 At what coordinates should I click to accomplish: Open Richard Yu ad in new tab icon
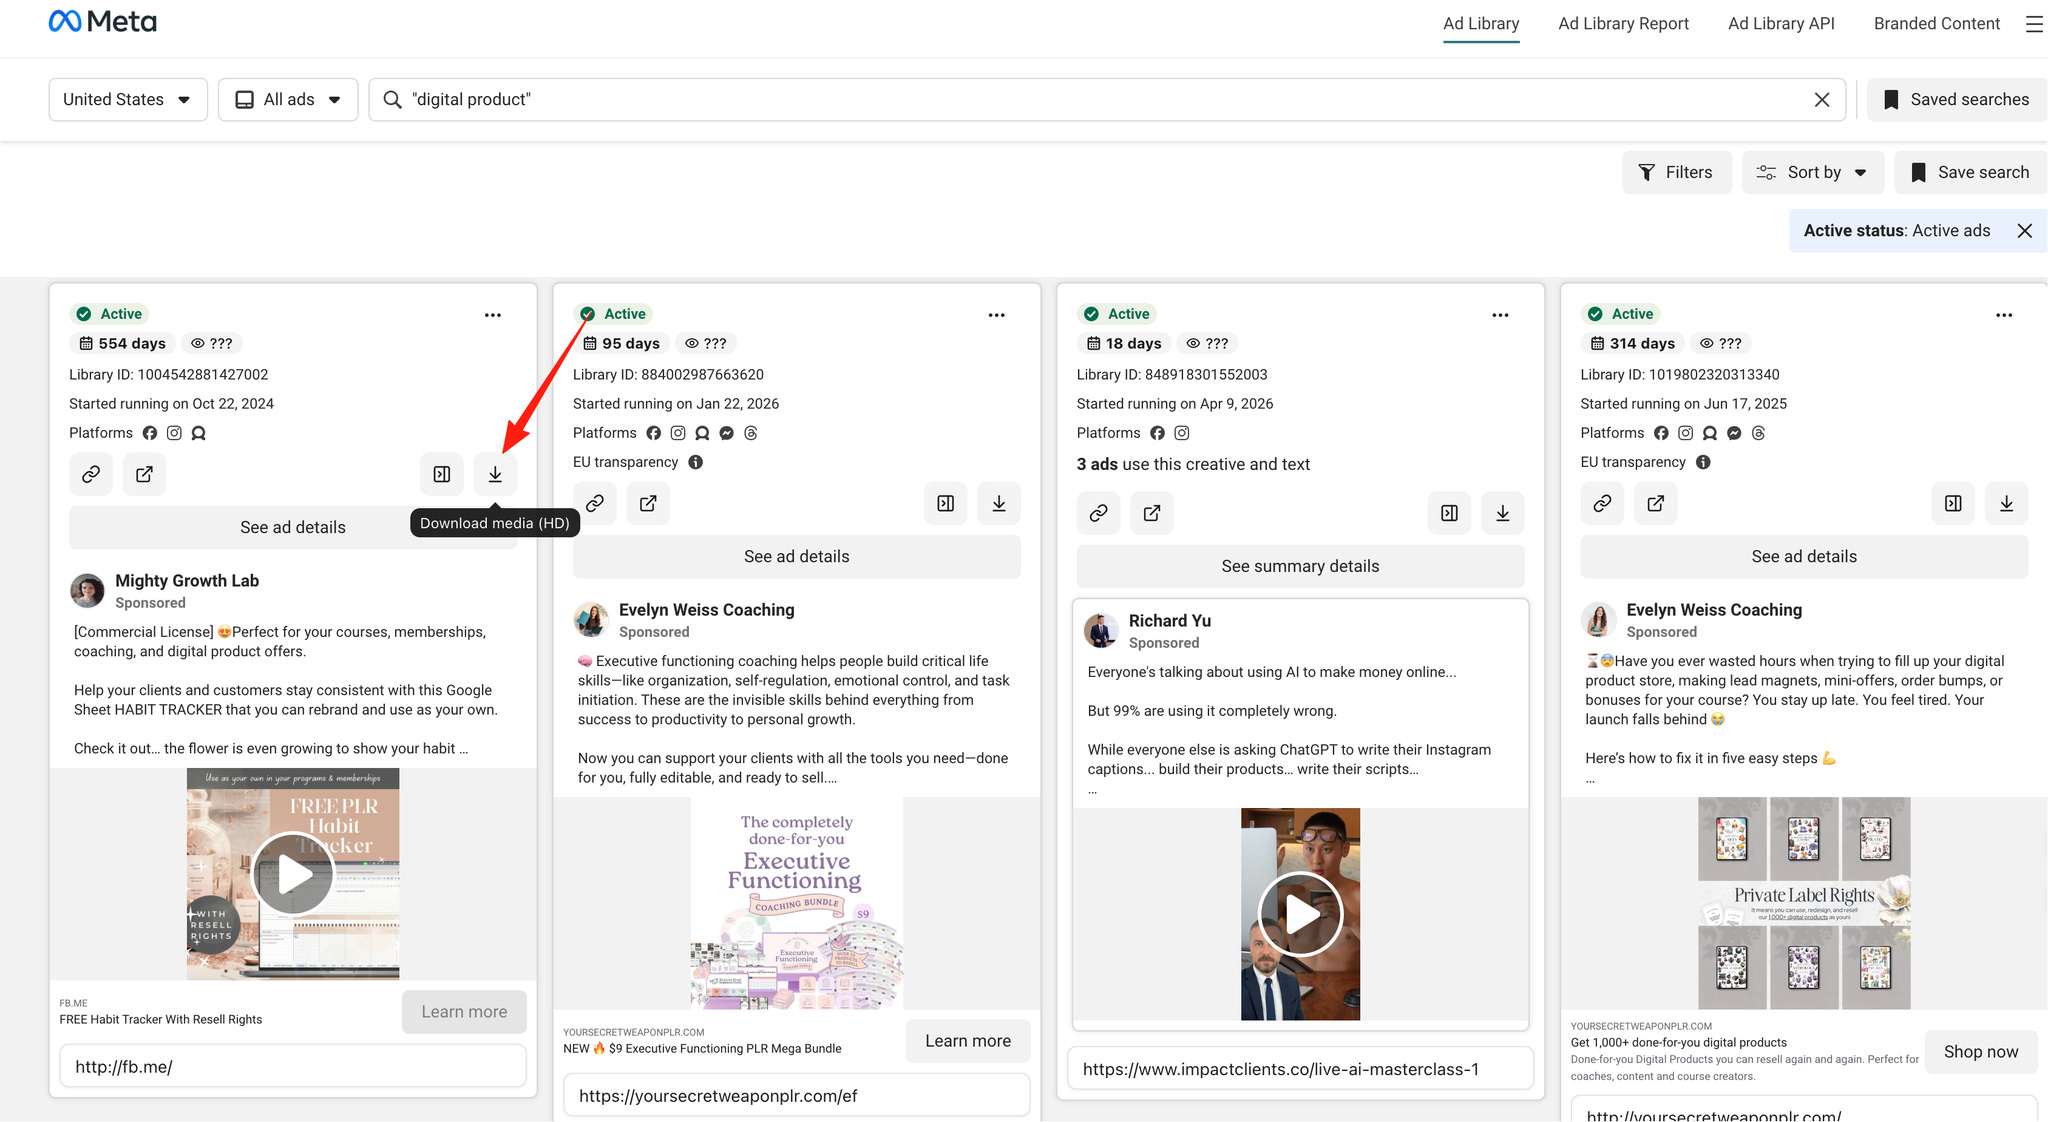1152,513
